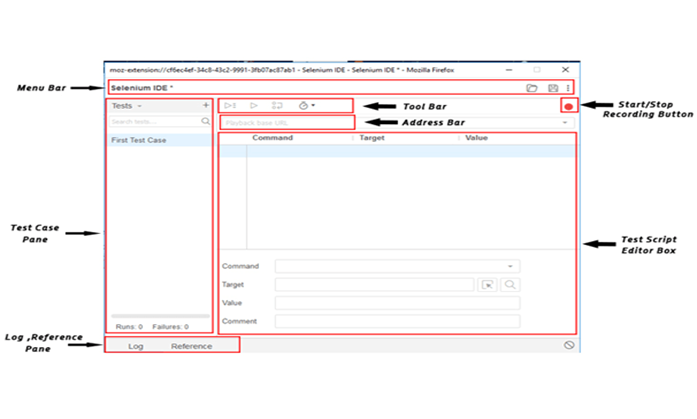This screenshot has width=697, height=419.
Task: Click the Select target in page icon
Action: click(487, 285)
